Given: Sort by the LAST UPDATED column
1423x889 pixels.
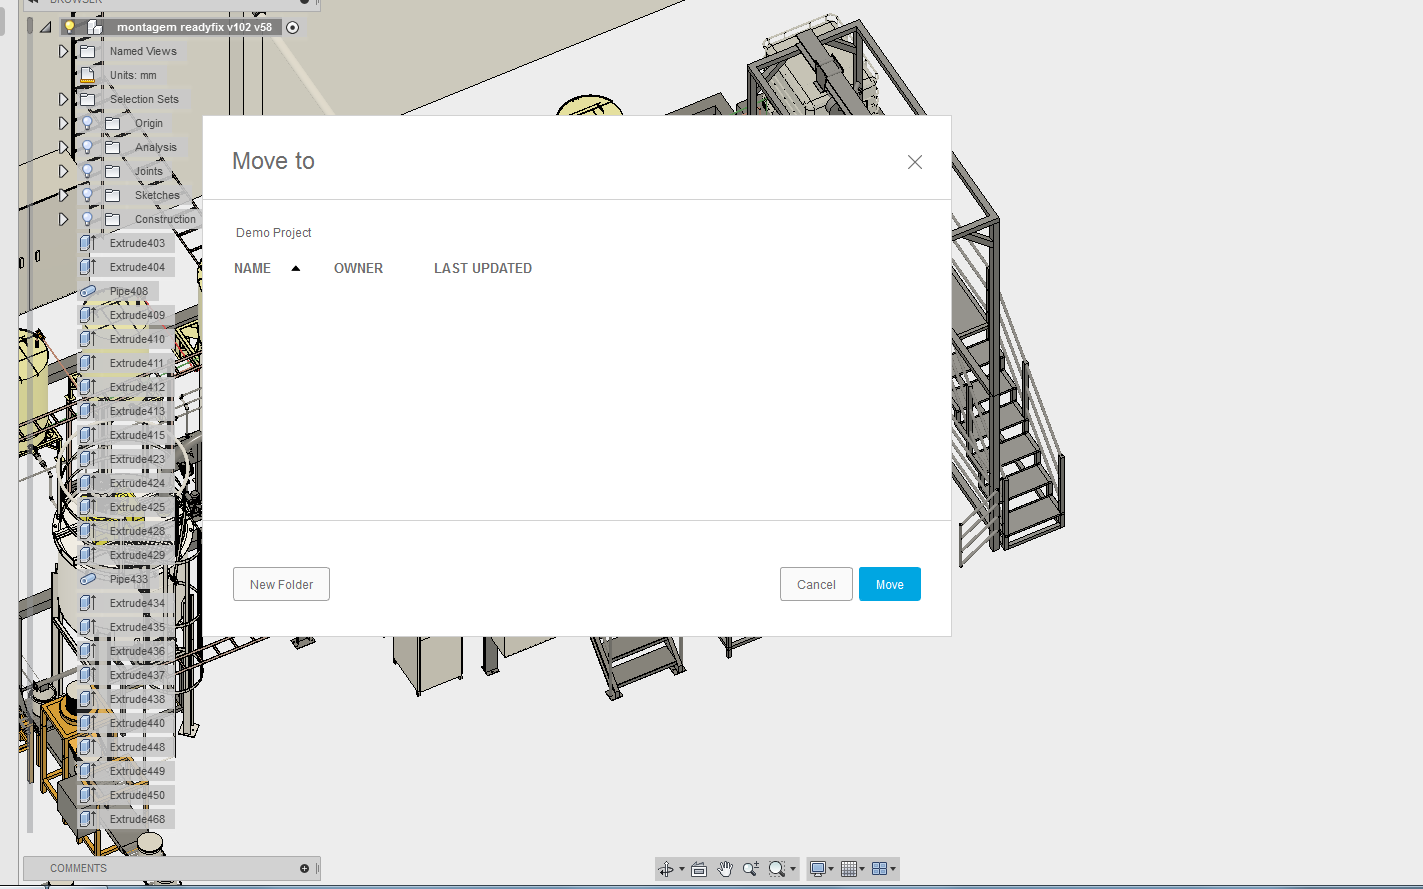Looking at the screenshot, I should coord(483,268).
